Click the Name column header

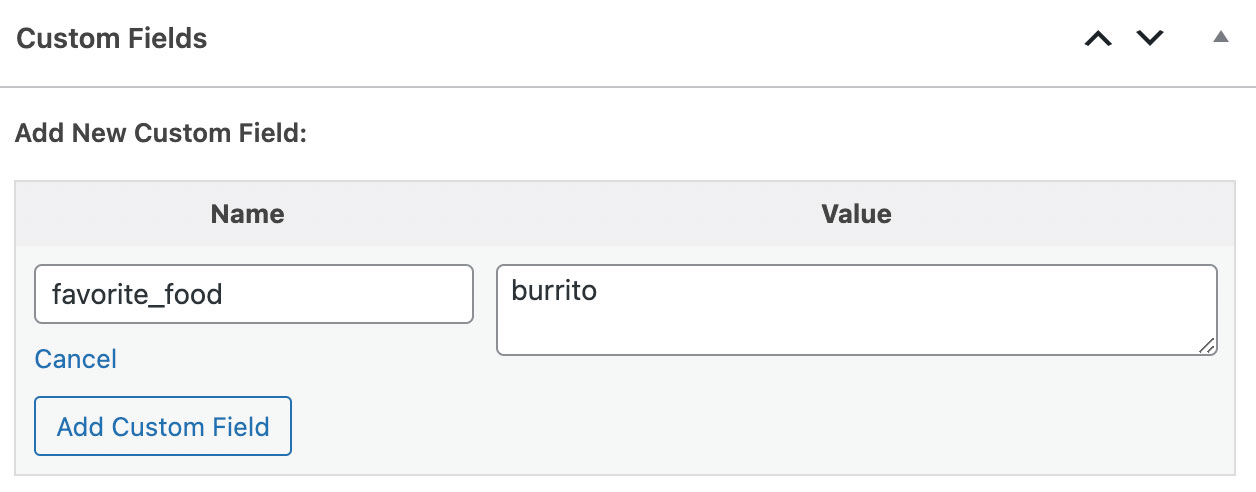click(x=248, y=214)
